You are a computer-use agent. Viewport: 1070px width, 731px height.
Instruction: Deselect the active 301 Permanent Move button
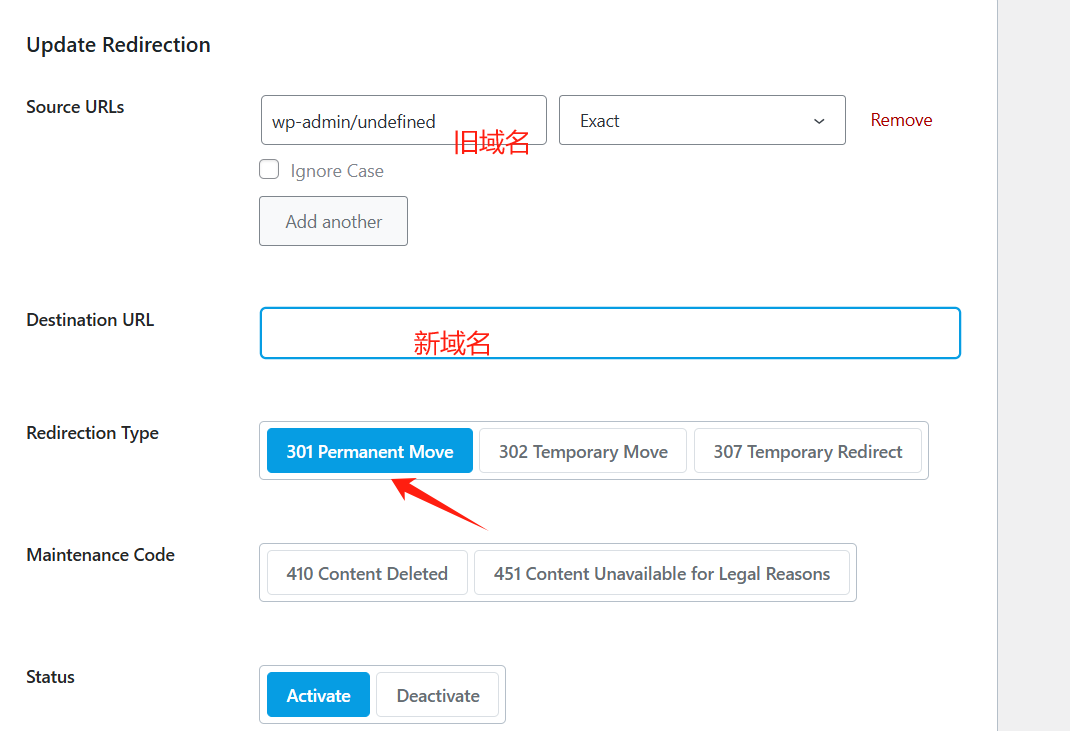click(369, 450)
